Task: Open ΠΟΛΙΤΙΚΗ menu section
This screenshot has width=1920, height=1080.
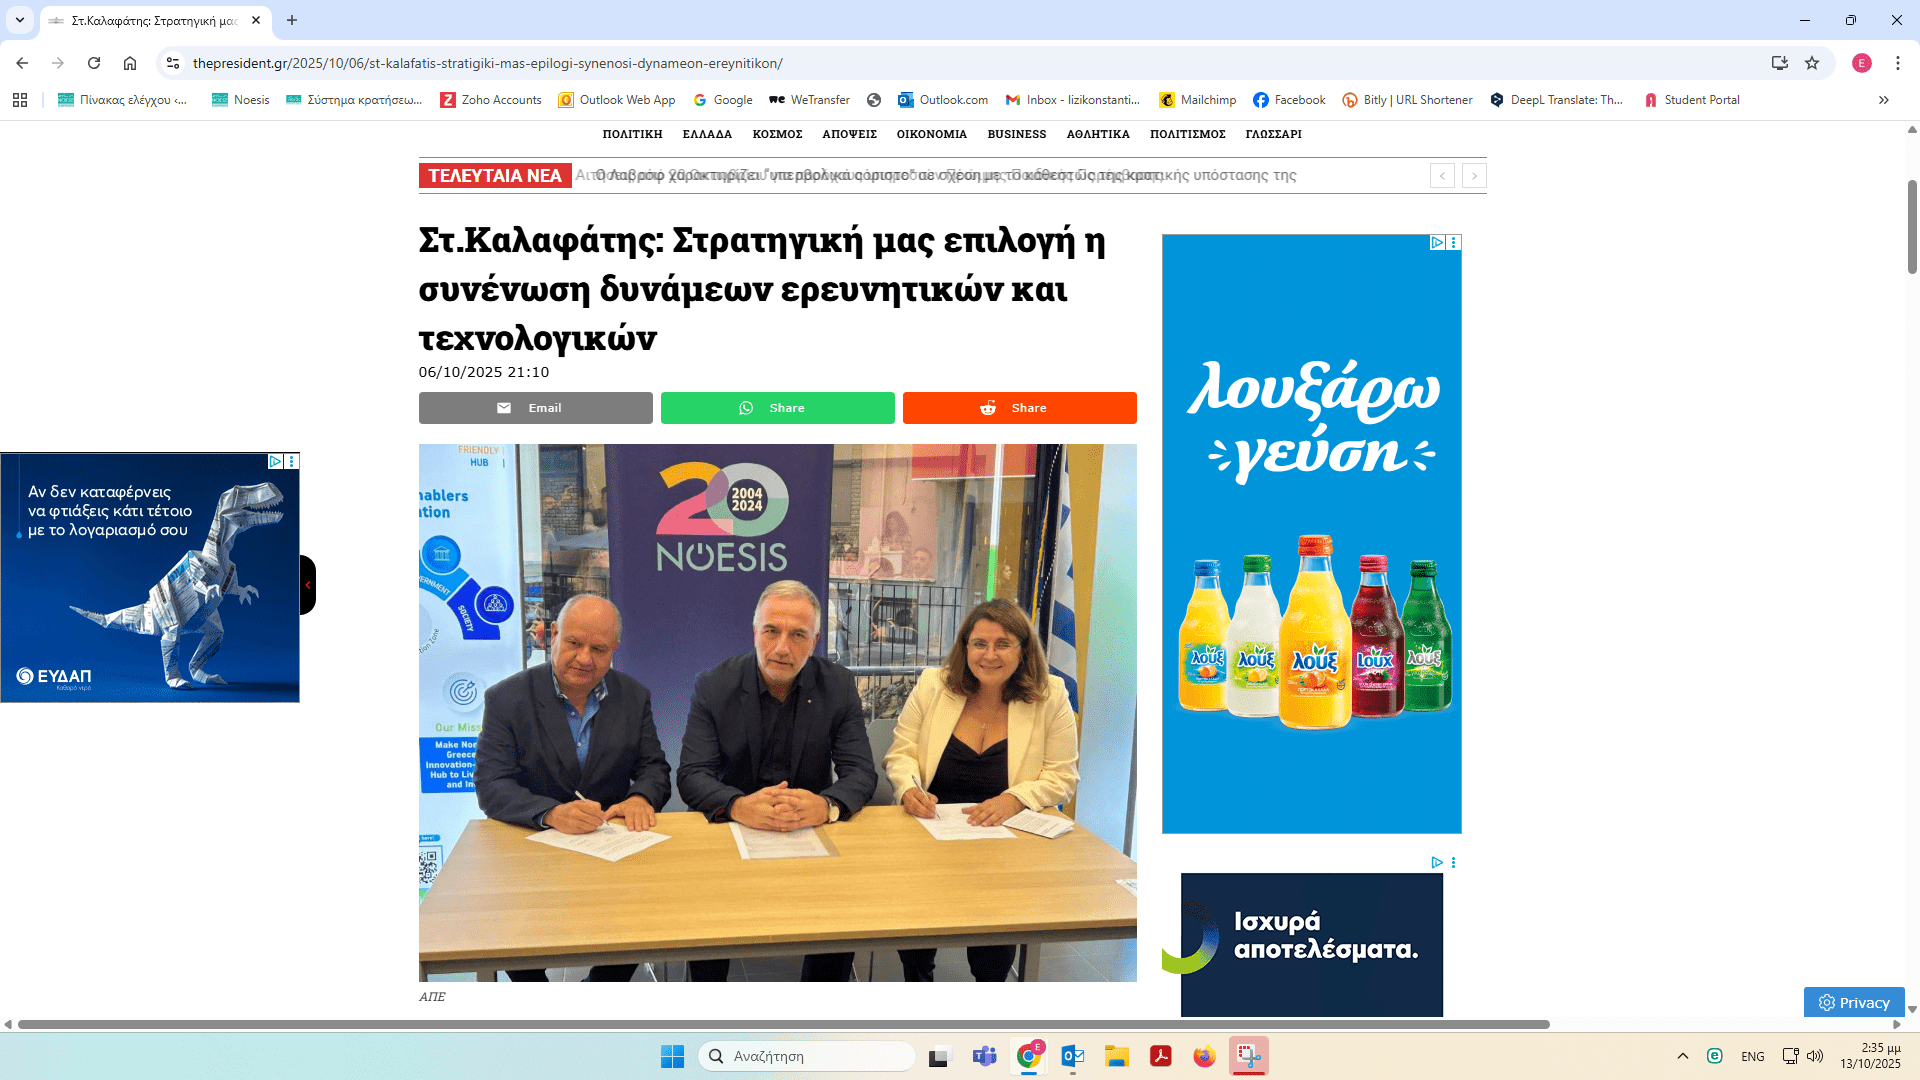Action: pos(632,134)
